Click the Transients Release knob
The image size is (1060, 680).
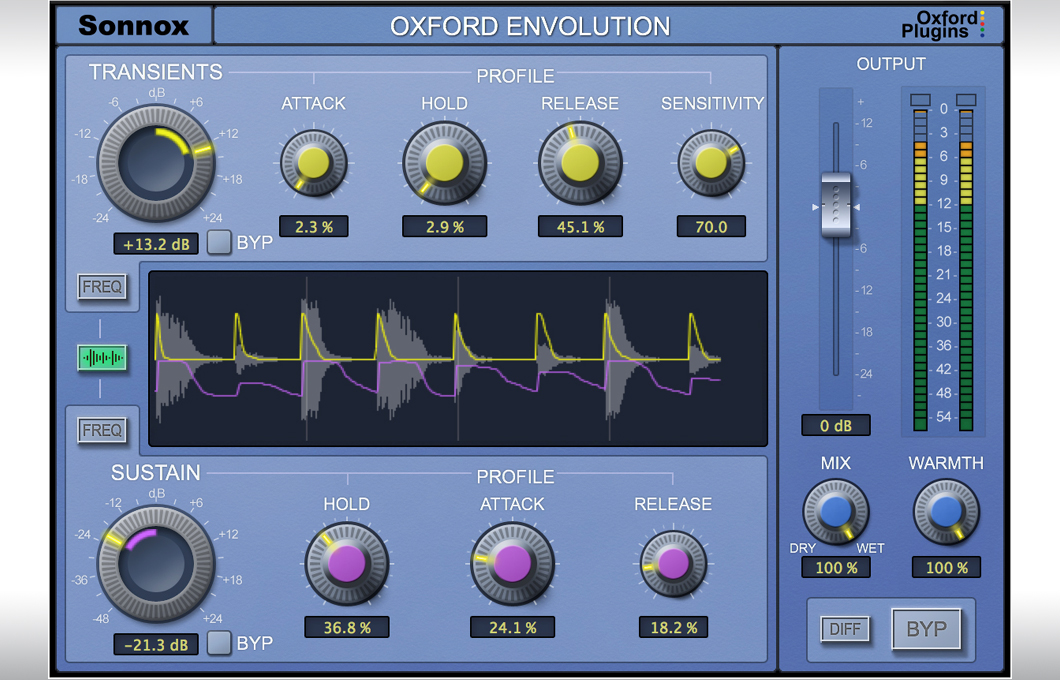(580, 163)
